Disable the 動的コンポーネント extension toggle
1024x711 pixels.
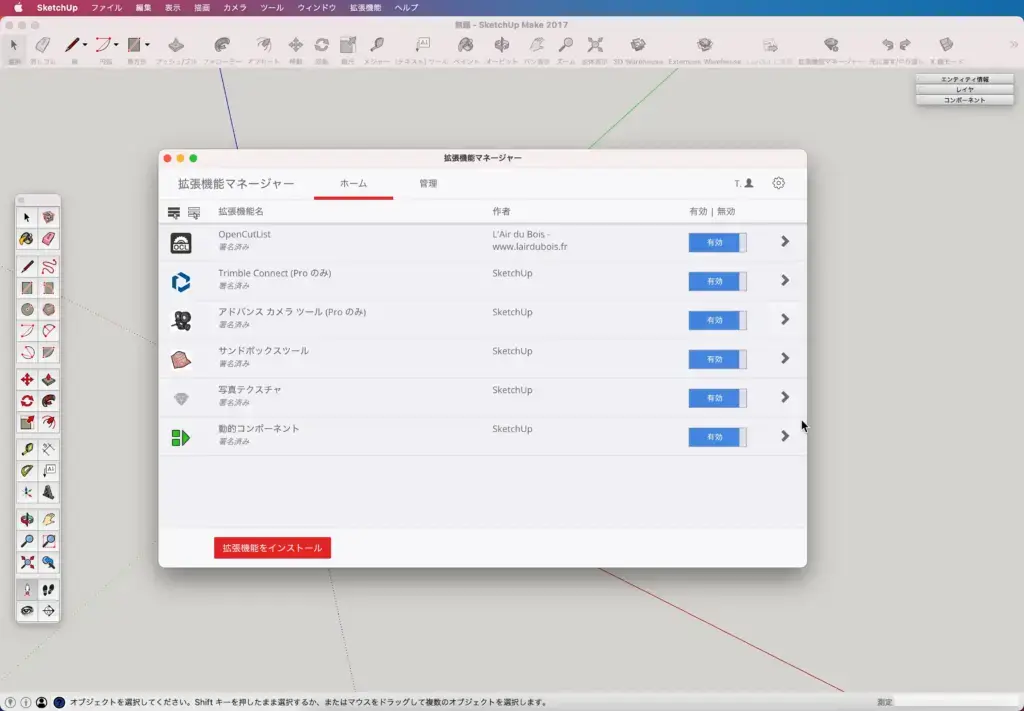click(717, 437)
